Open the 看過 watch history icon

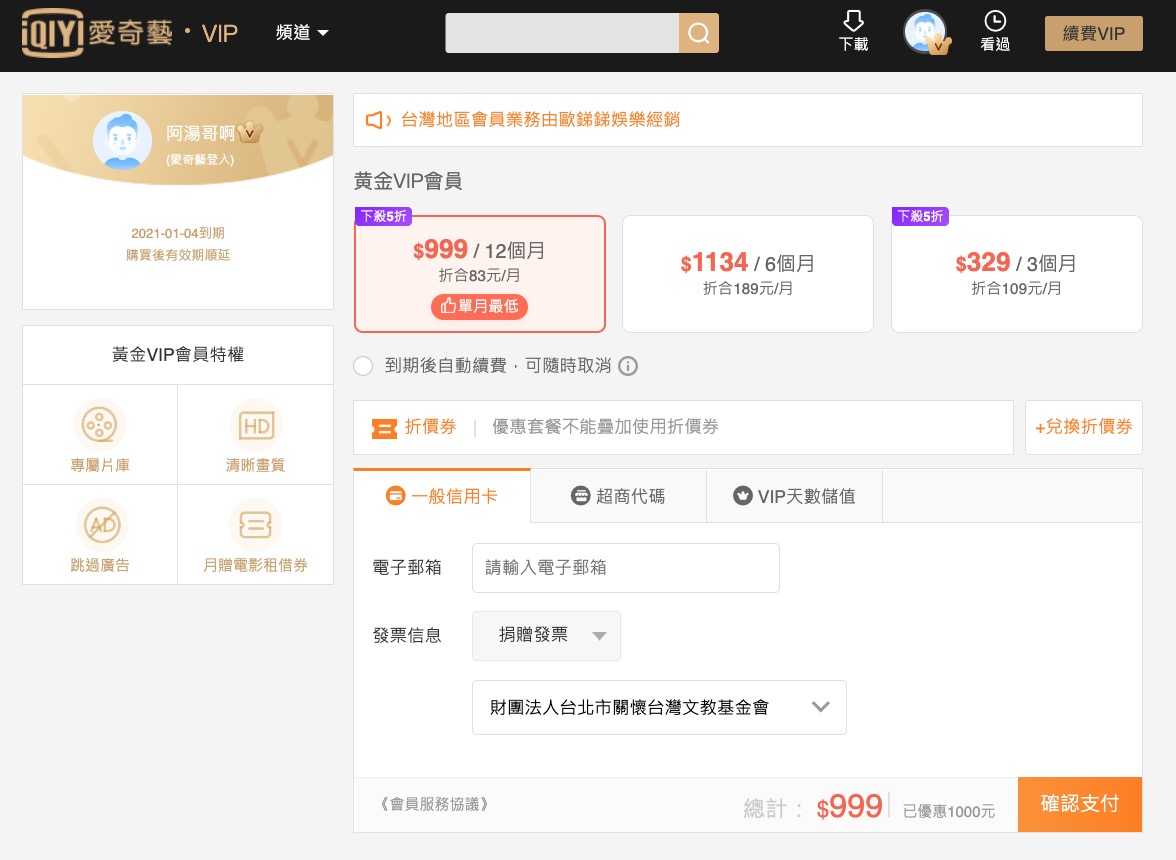(x=994, y=31)
